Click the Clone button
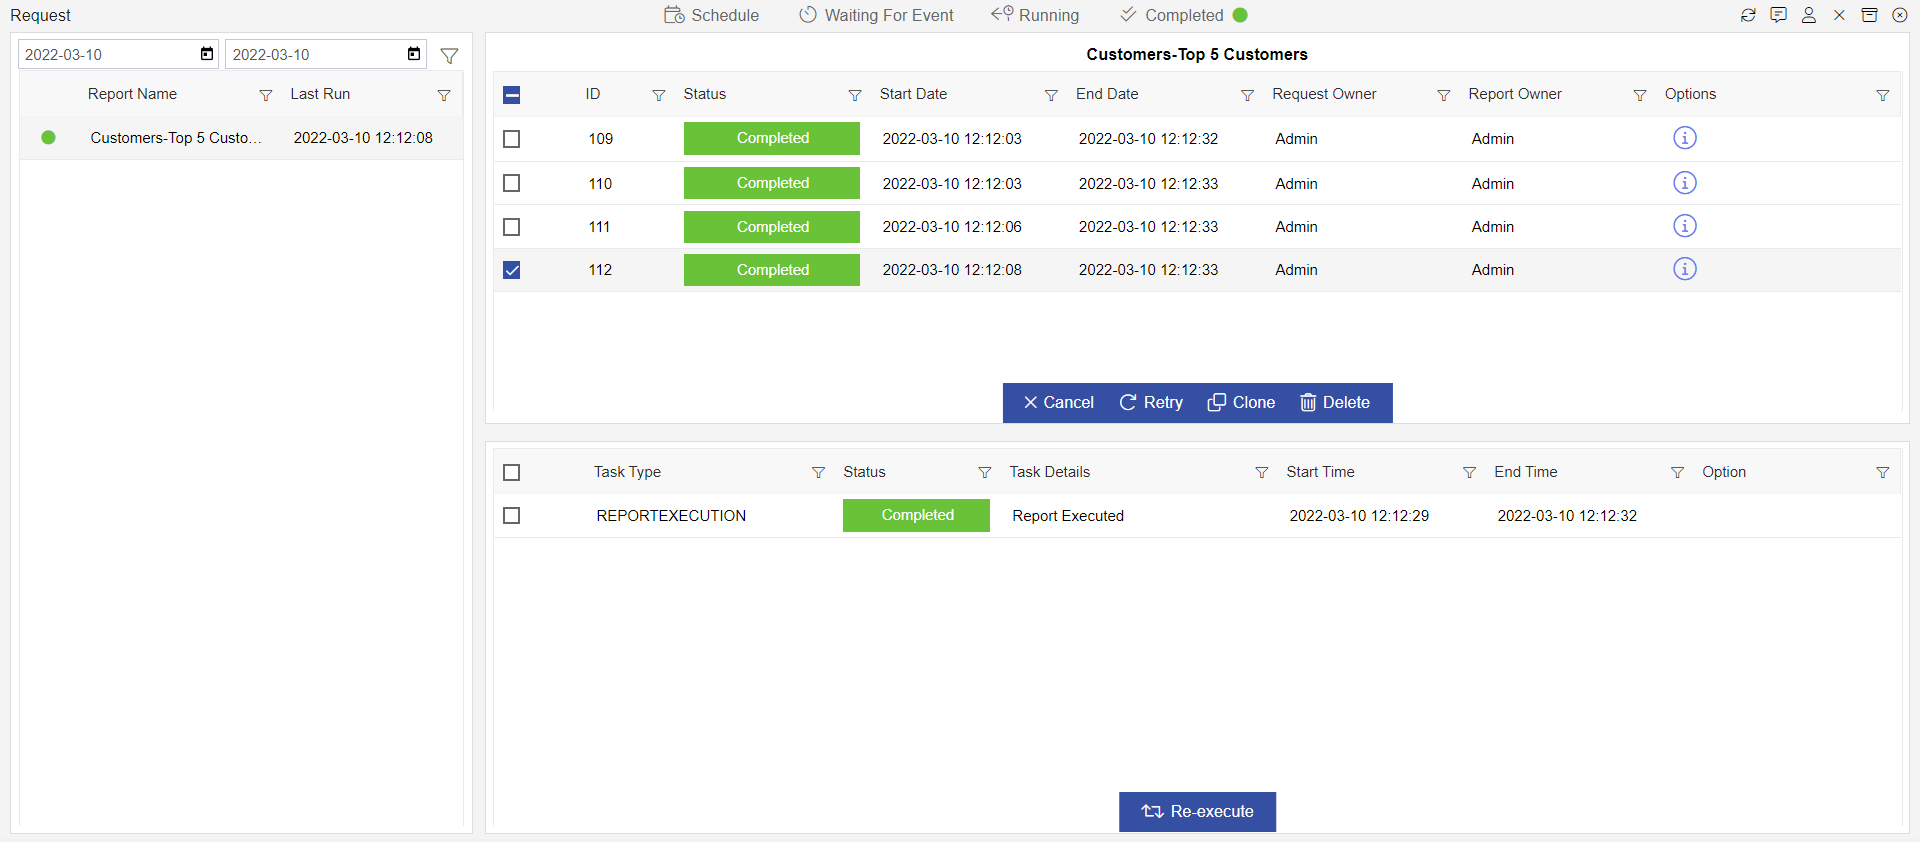This screenshot has width=1920, height=842. click(1241, 402)
